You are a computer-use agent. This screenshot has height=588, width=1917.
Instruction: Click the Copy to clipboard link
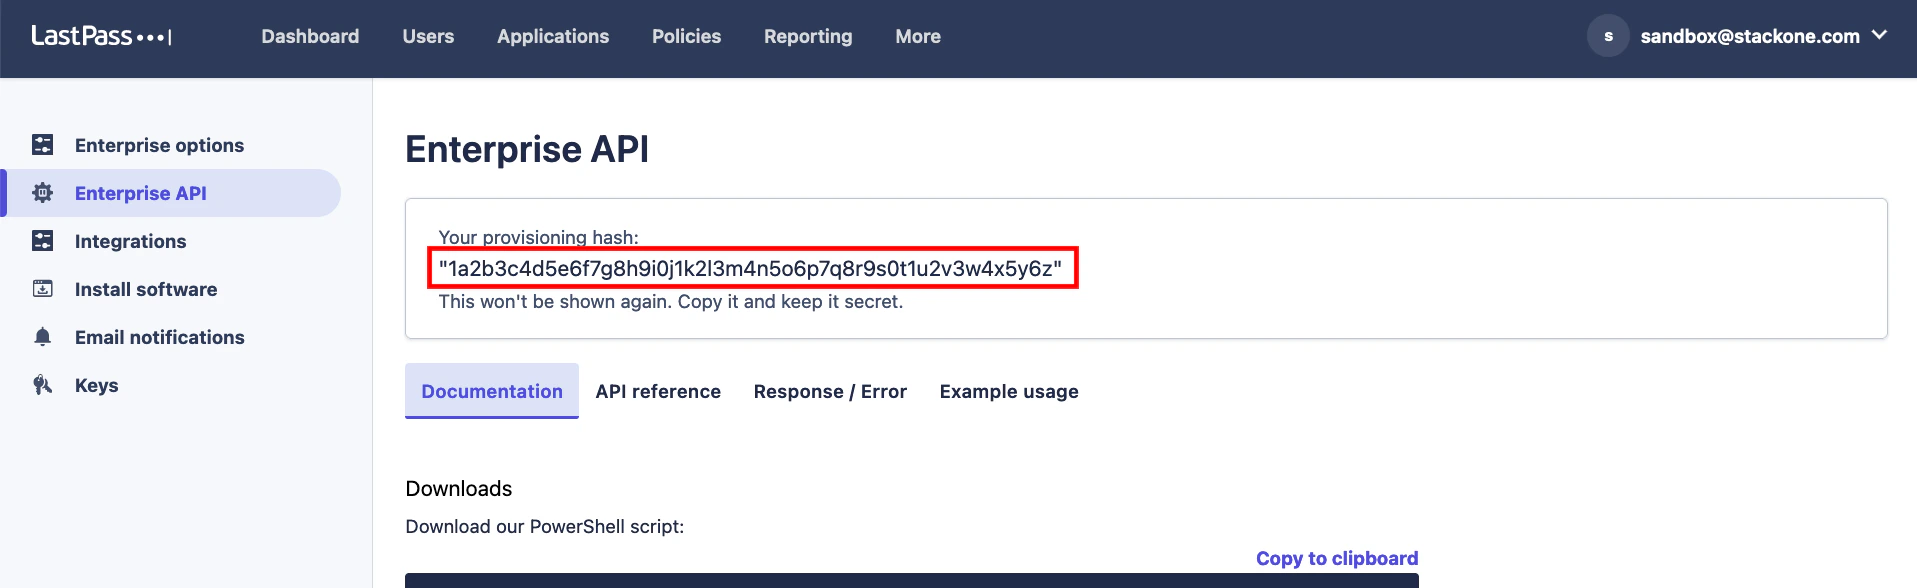click(x=1336, y=558)
